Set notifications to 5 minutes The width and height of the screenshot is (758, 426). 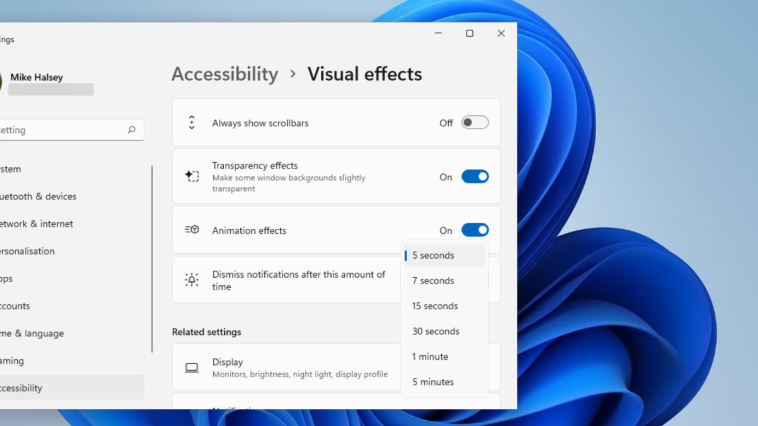click(x=444, y=382)
